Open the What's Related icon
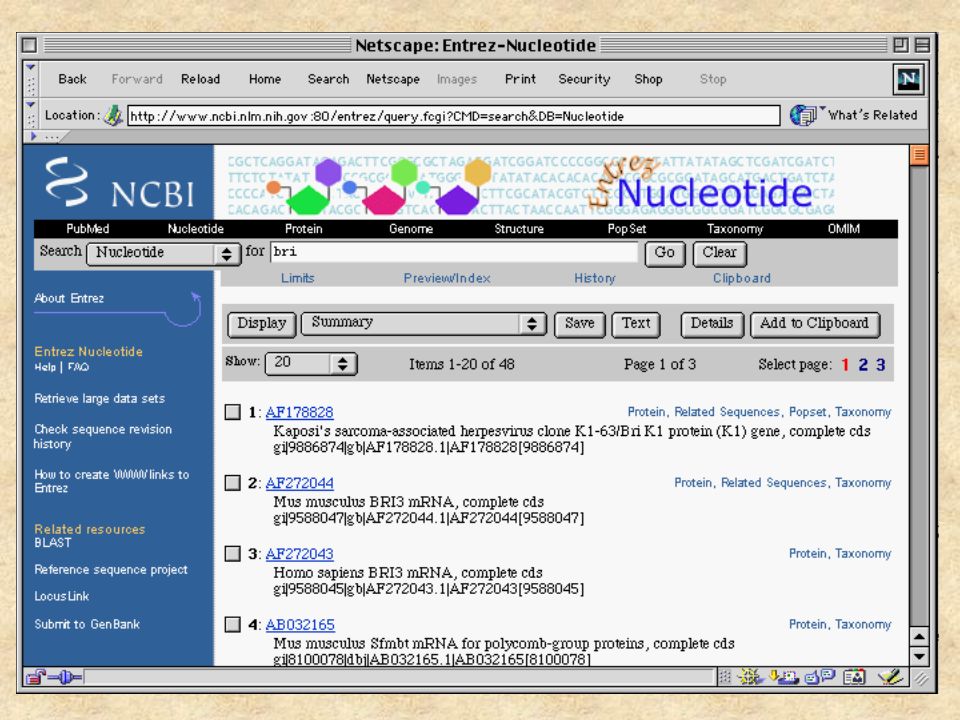Image resolution: width=960 pixels, height=720 pixels. 803,115
